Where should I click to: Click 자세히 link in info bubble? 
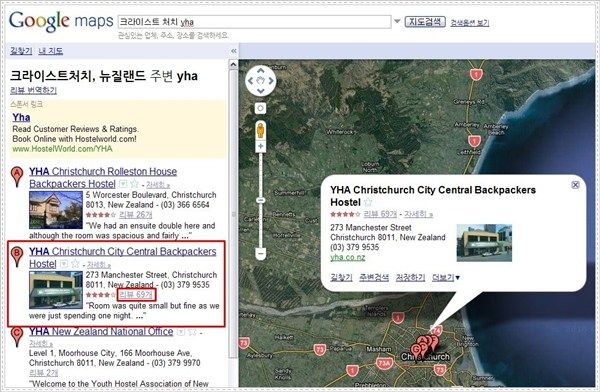click(419, 214)
